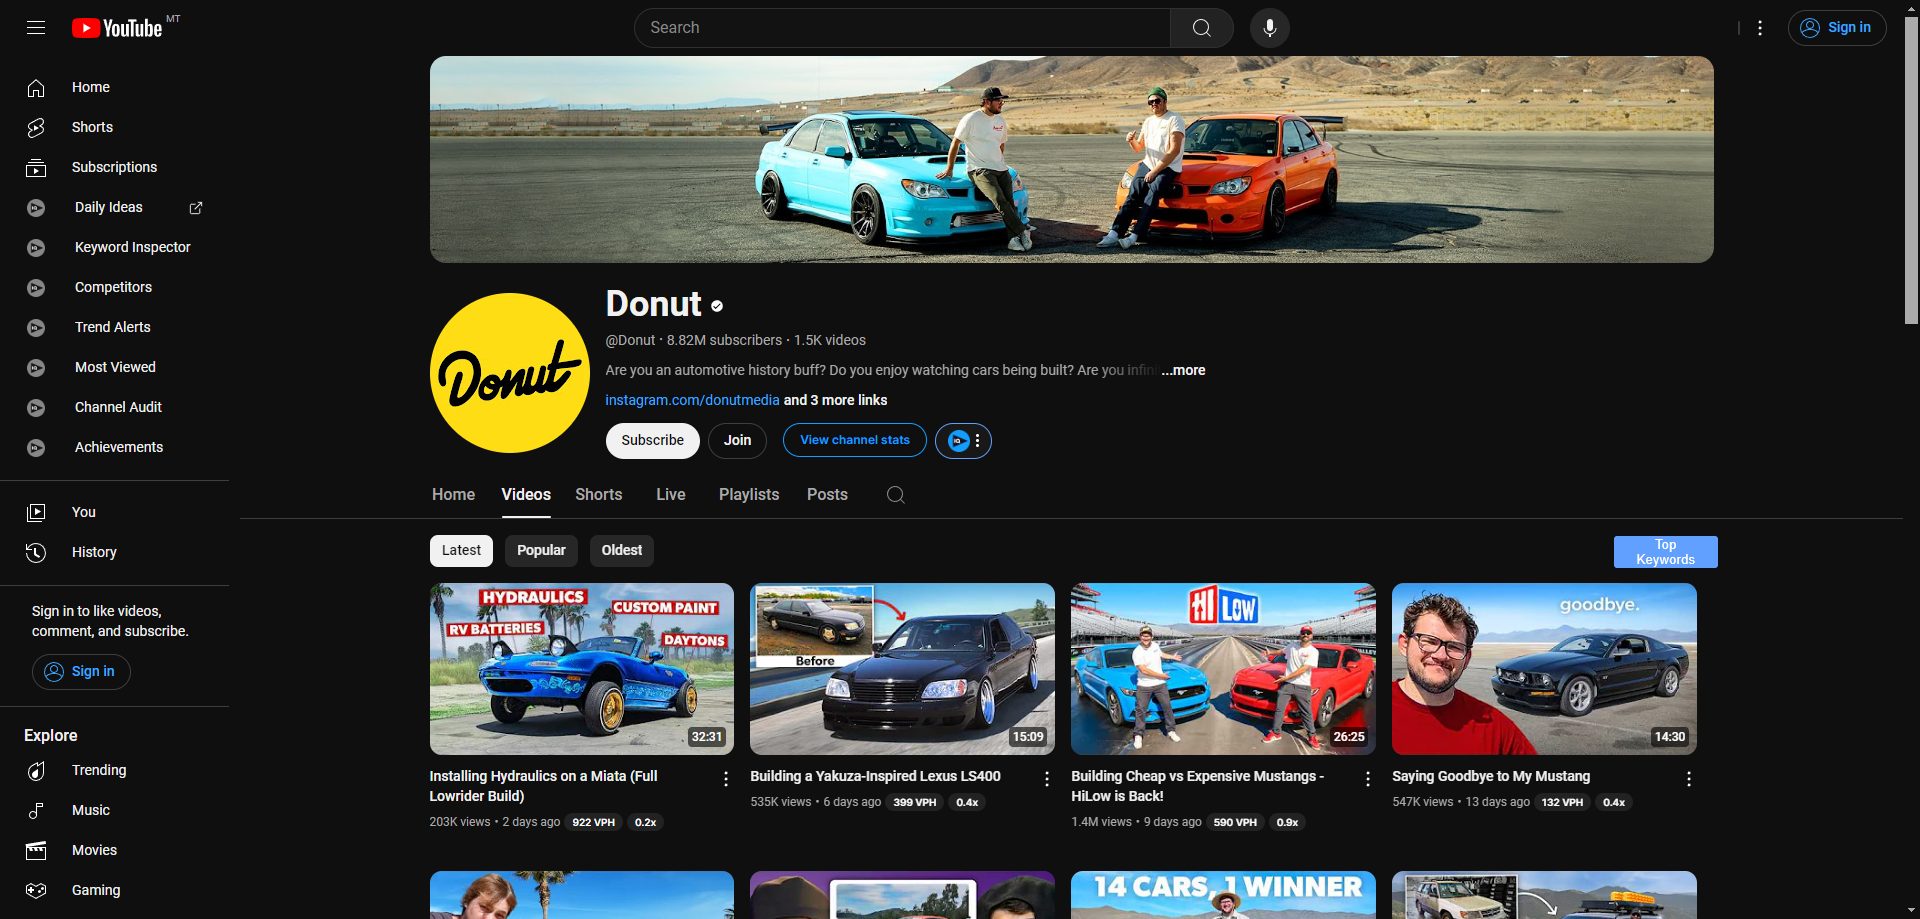Screen dimensions: 1920x919
Task: Switch to the Playlists tab
Action: tap(749, 495)
